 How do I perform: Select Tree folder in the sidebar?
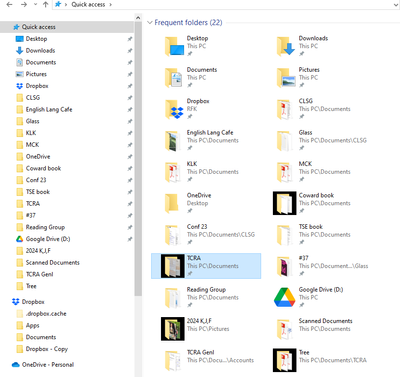(x=31, y=286)
